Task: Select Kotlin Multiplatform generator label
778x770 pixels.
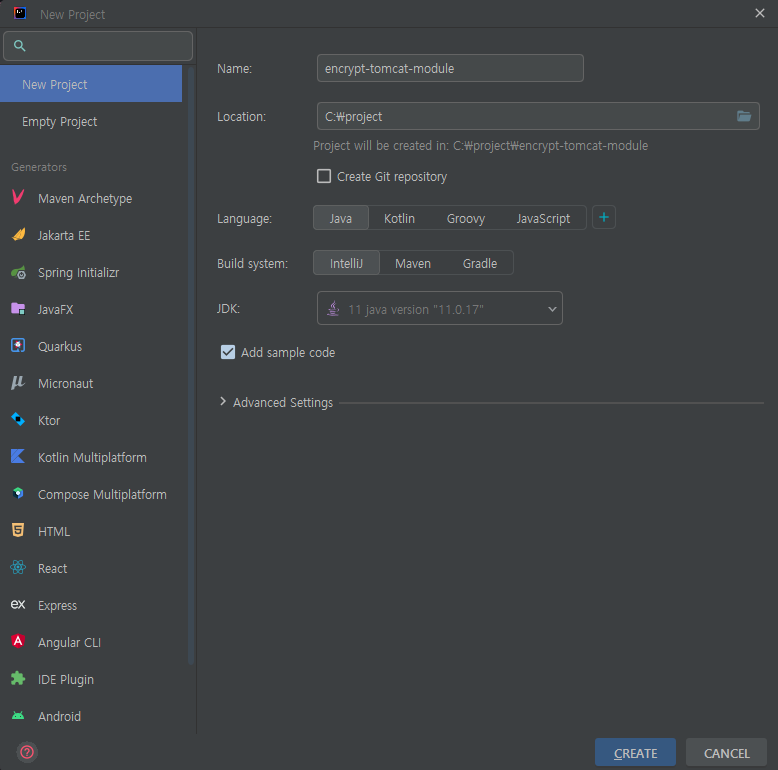Action: (92, 457)
